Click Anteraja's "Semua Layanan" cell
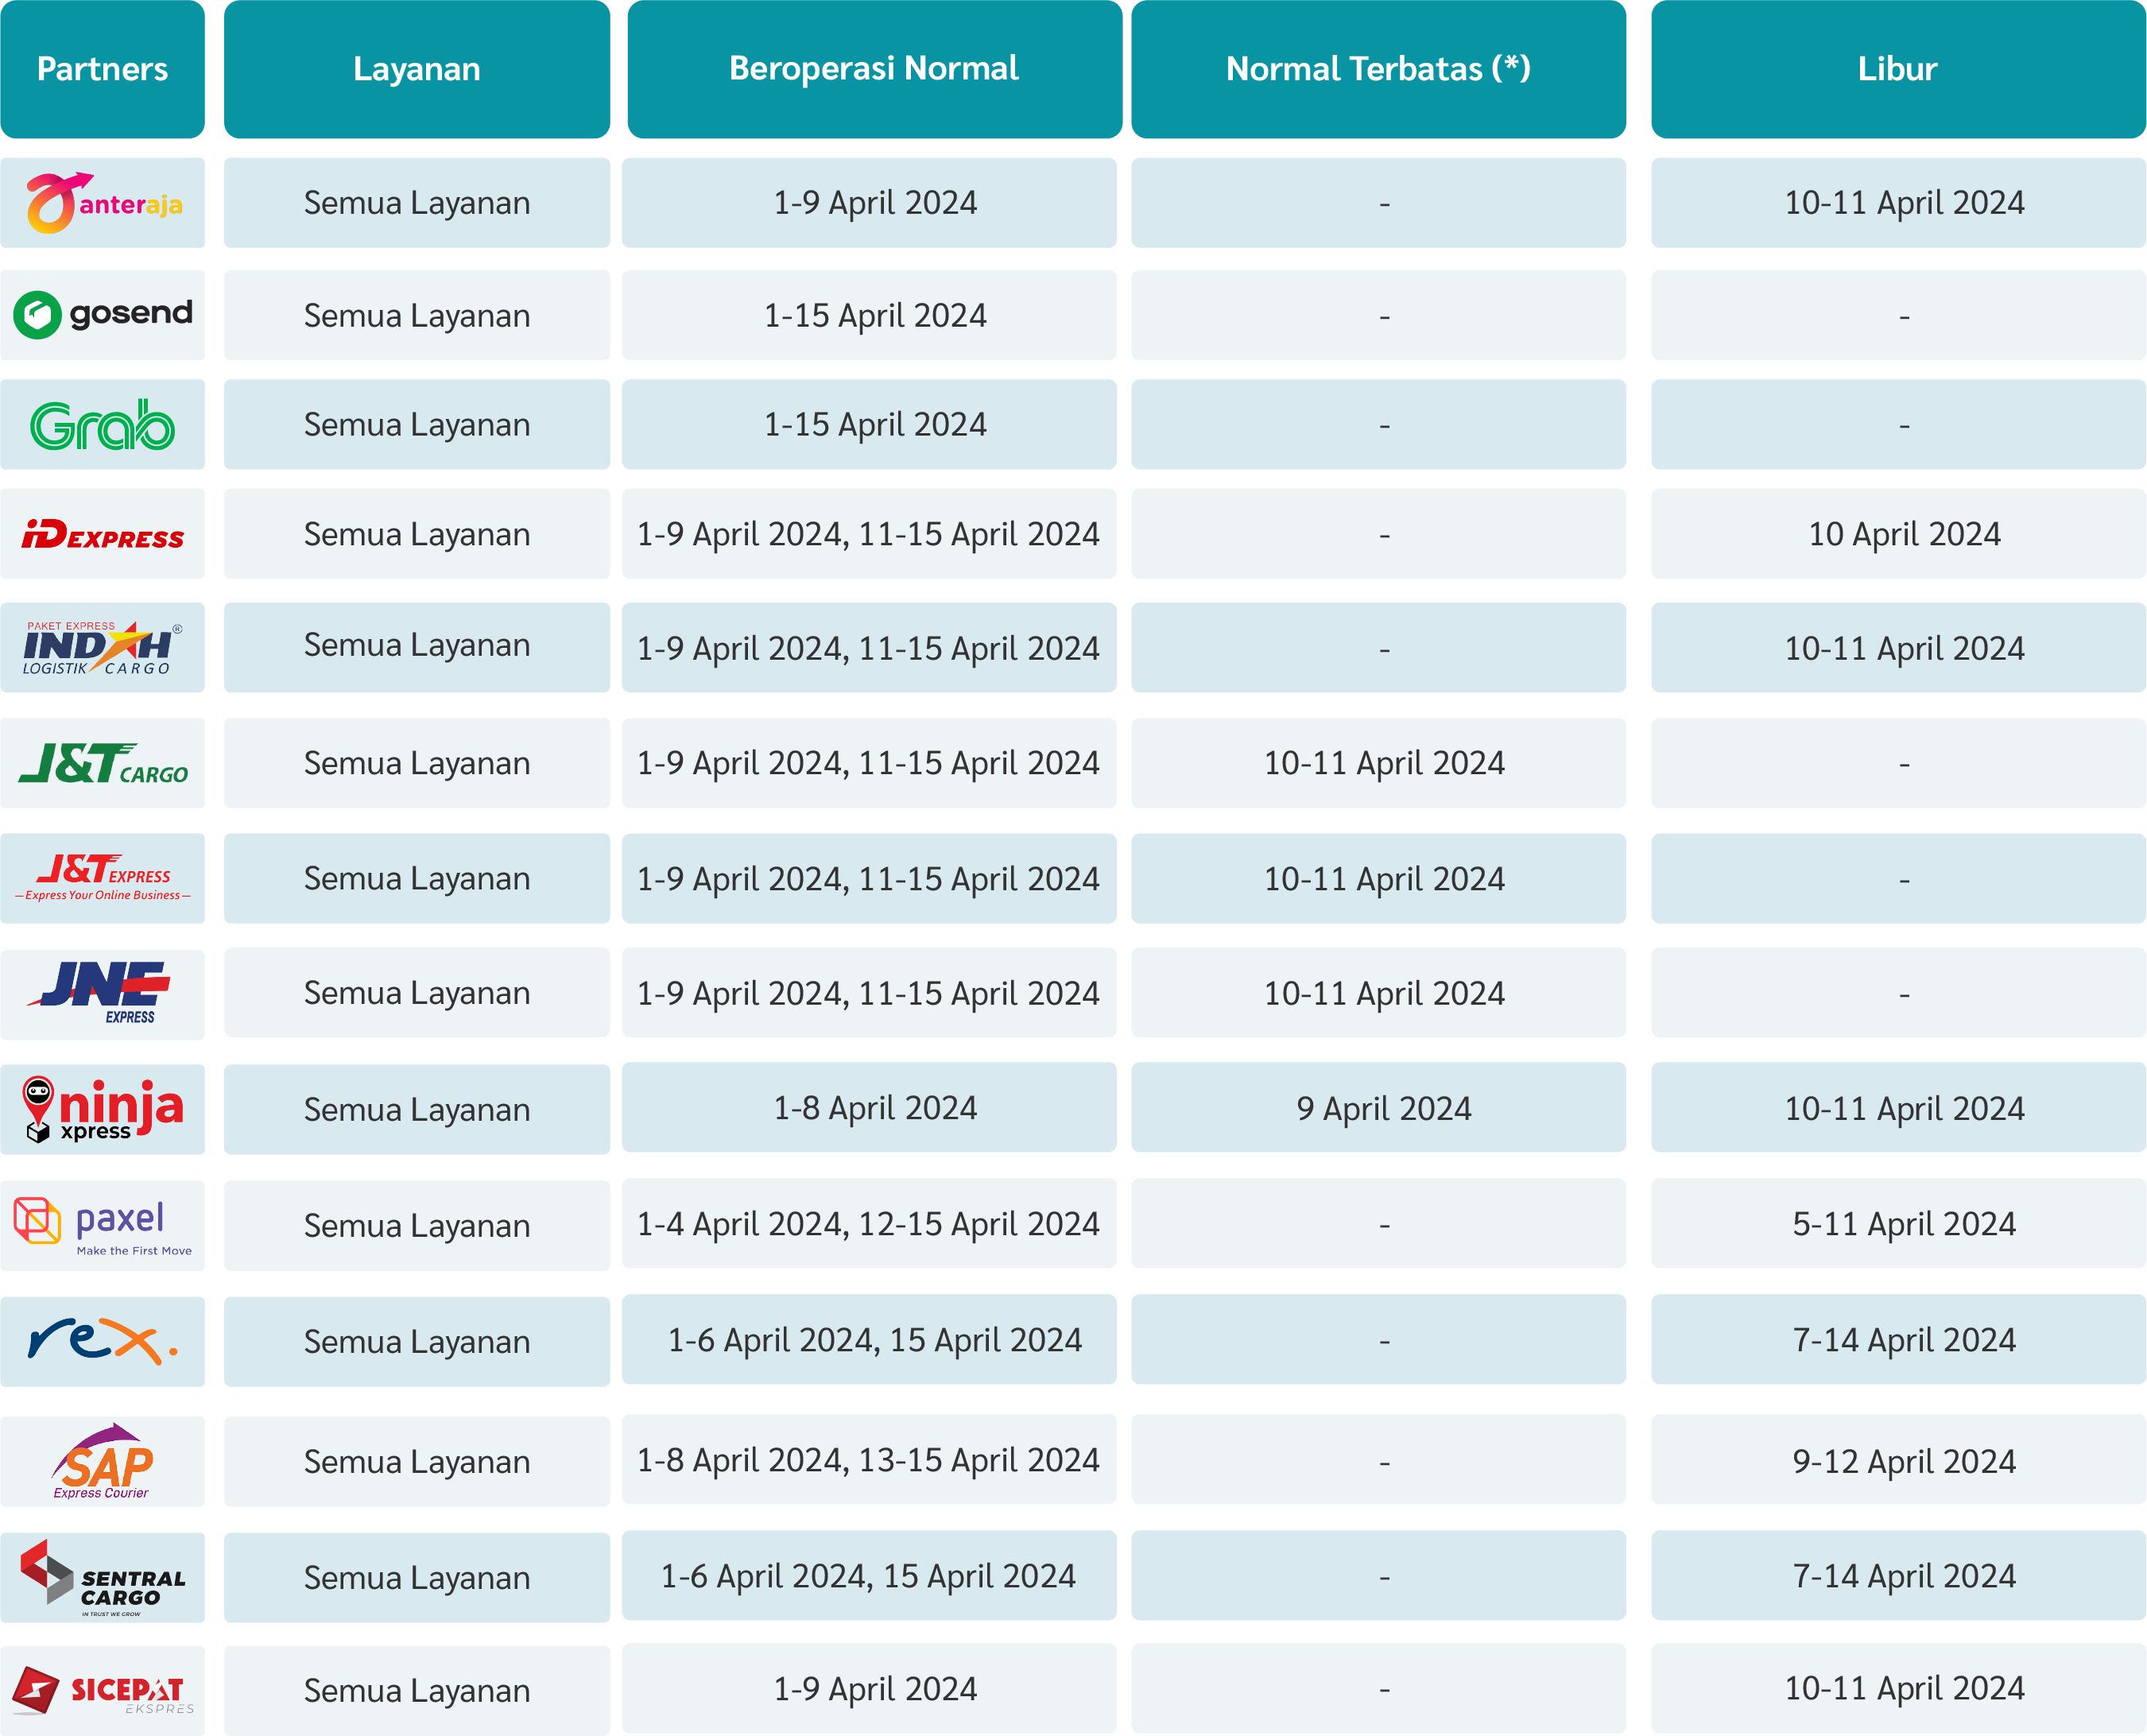The width and height of the screenshot is (2147, 1736). 417,203
